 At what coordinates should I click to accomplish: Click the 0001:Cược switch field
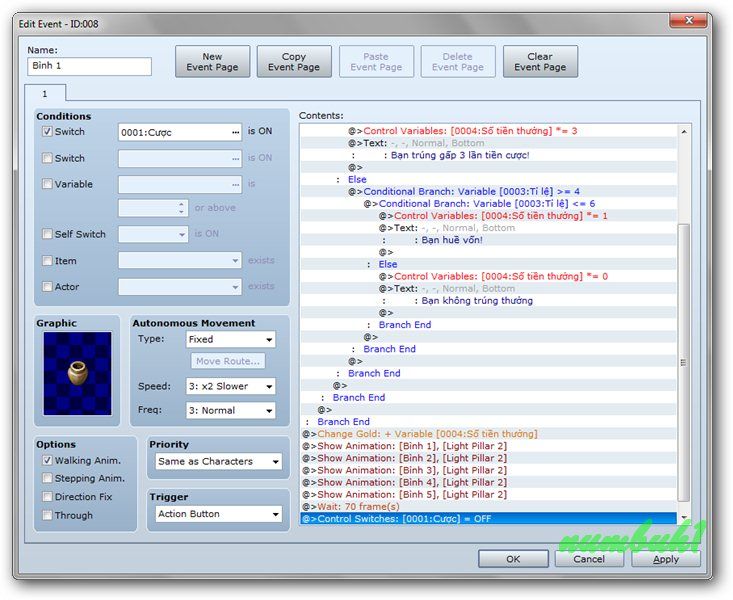click(180, 133)
